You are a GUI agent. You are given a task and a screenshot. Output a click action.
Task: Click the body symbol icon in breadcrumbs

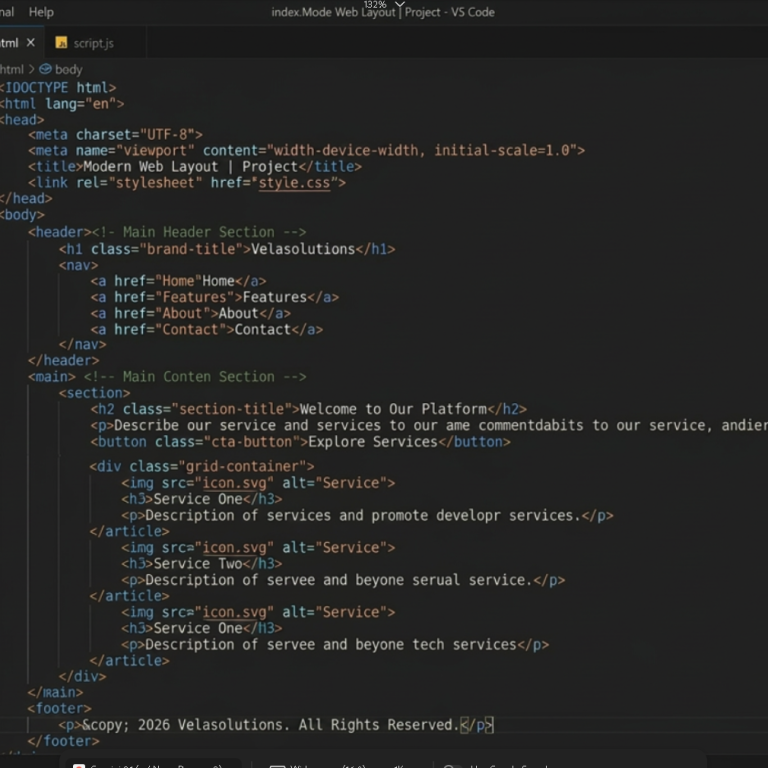click(x=45, y=69)
